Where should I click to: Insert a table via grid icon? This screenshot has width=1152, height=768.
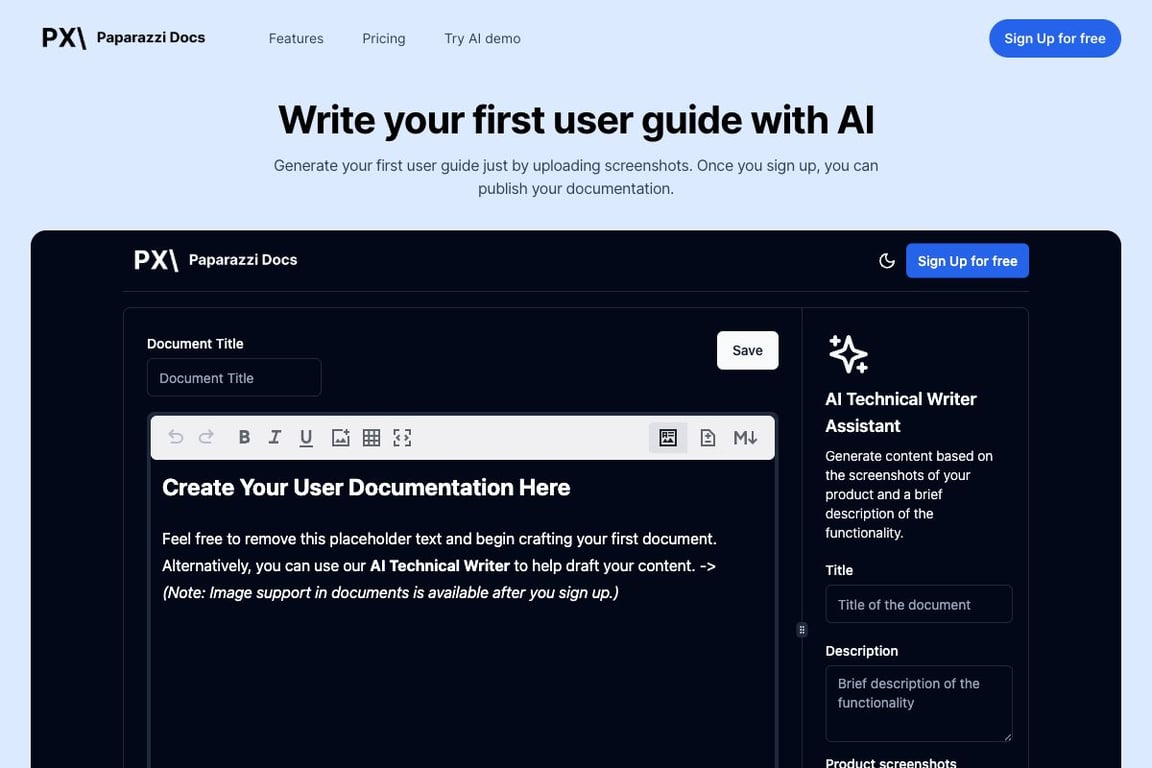pyautogui.click(x=372, y=437)
